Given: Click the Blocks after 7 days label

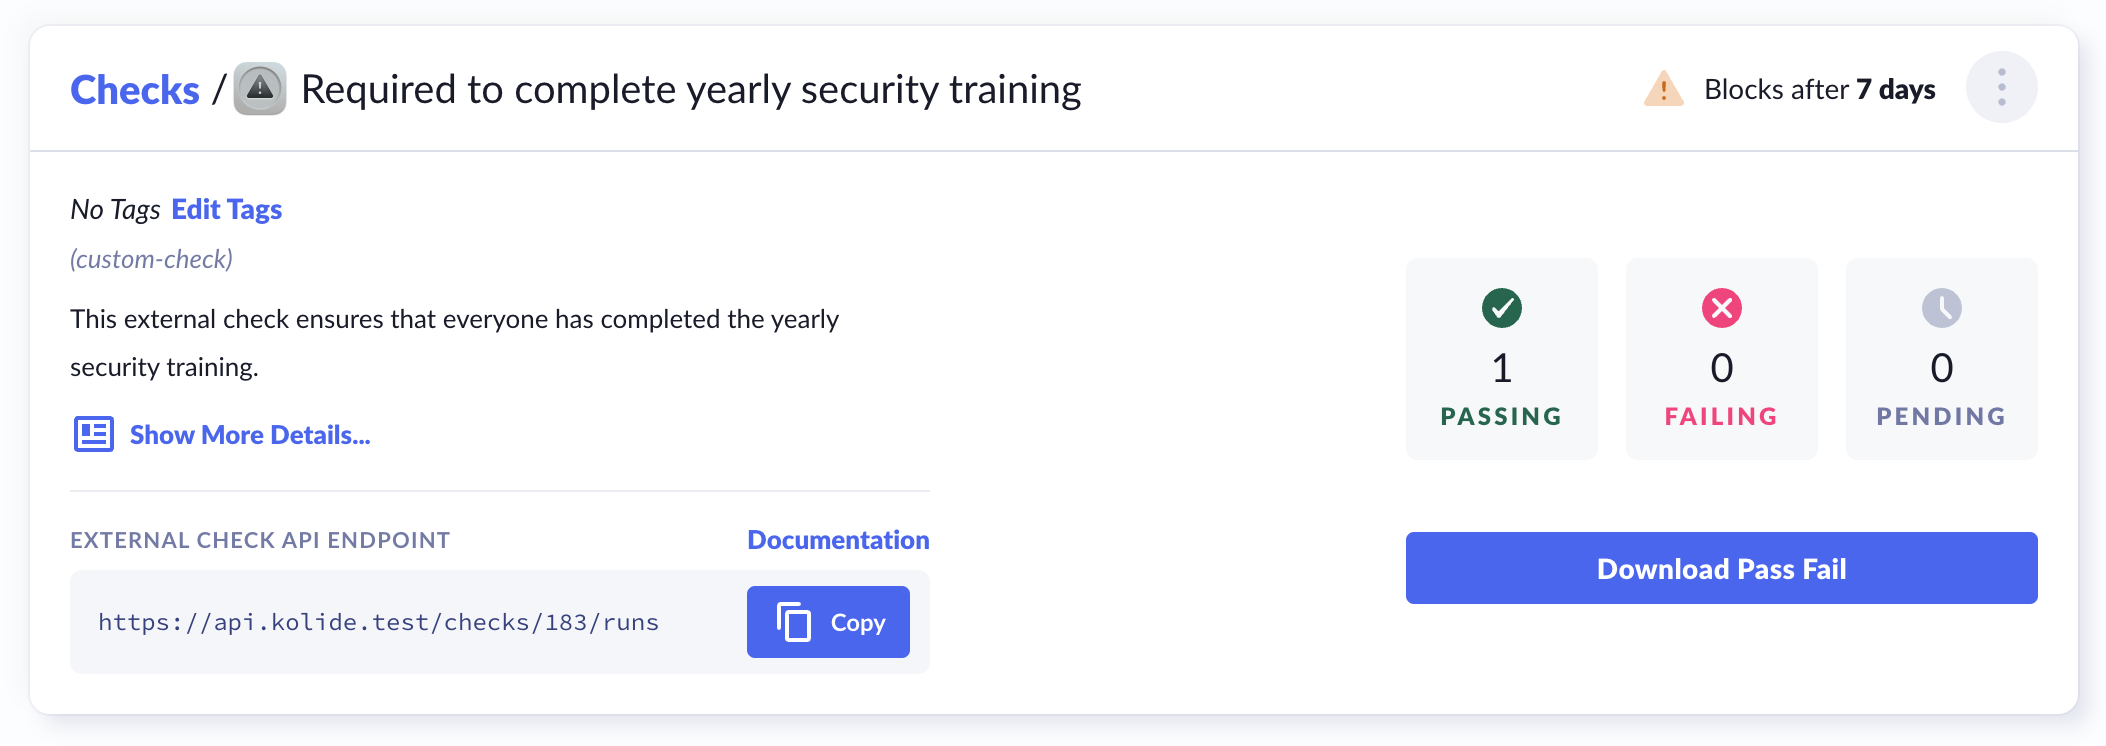Looking at the screenshot, I should (x=1819, y=90).
